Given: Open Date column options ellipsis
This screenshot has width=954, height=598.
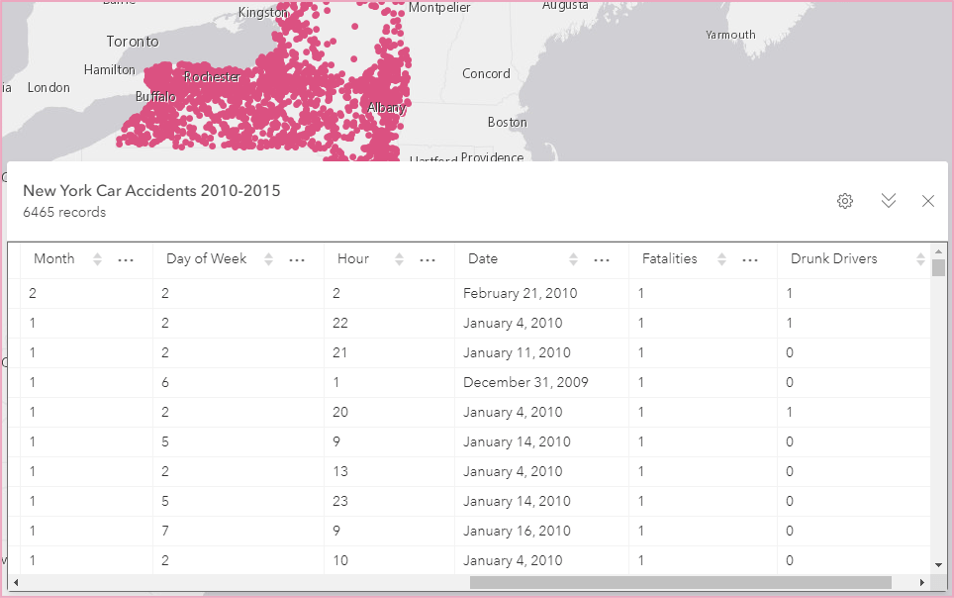Looking at the screenshot, I should coord(602,259).
